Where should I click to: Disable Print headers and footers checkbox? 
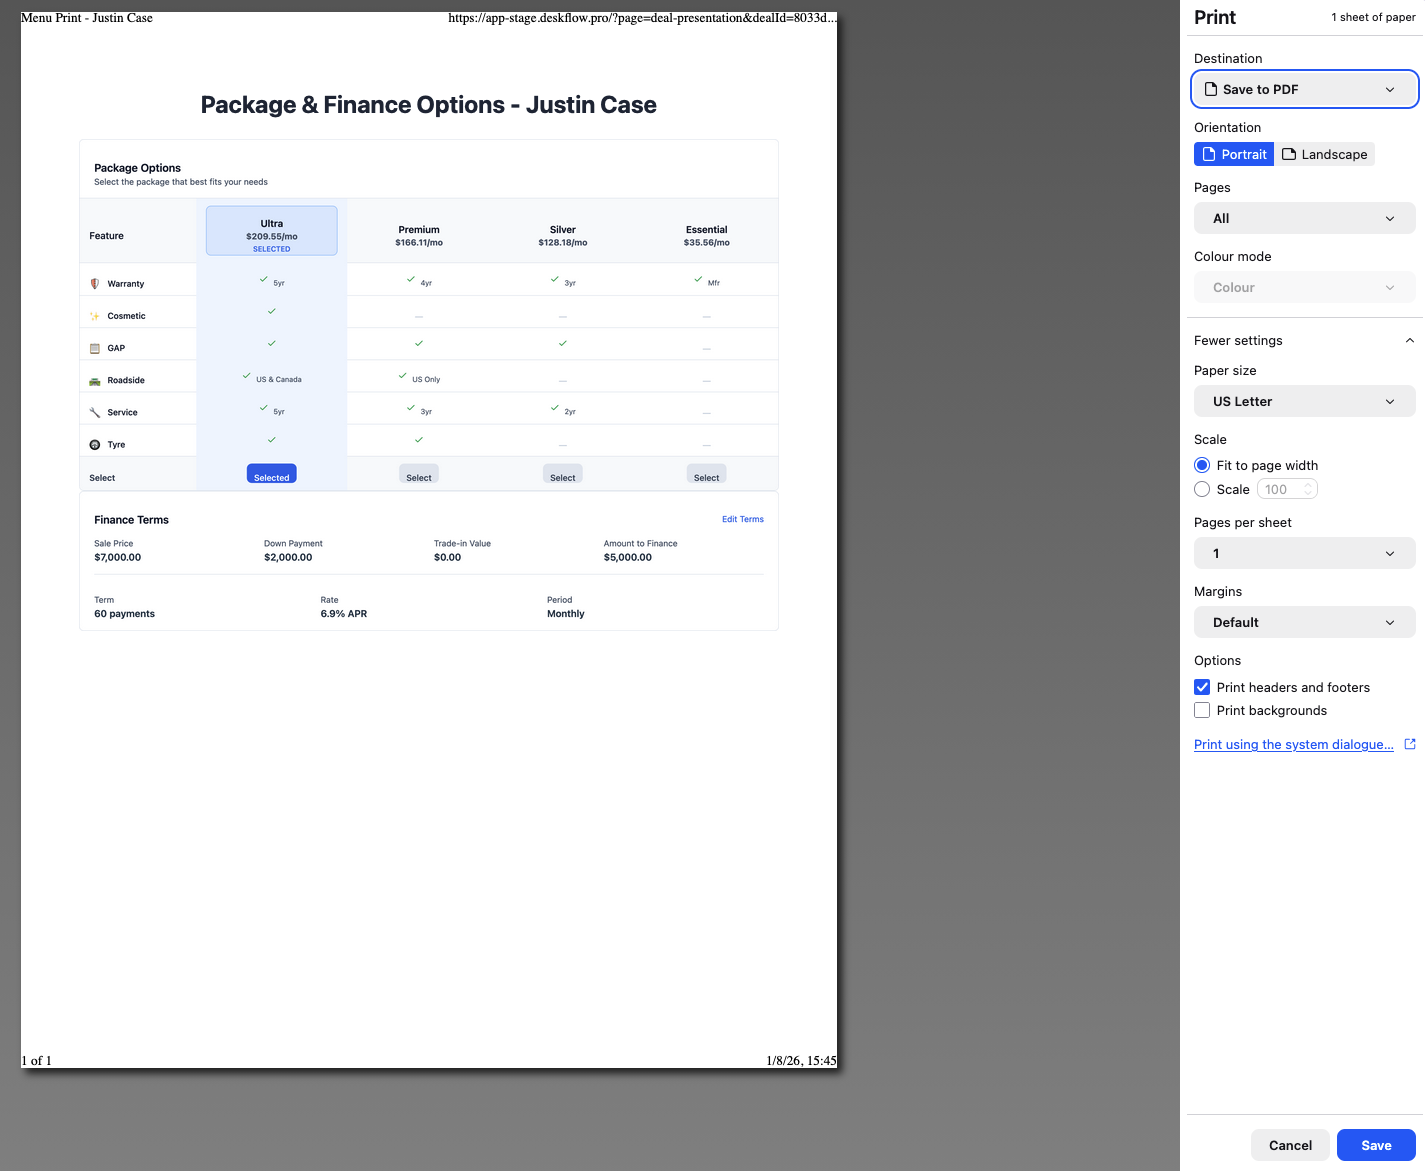(x=1202, y=687)
